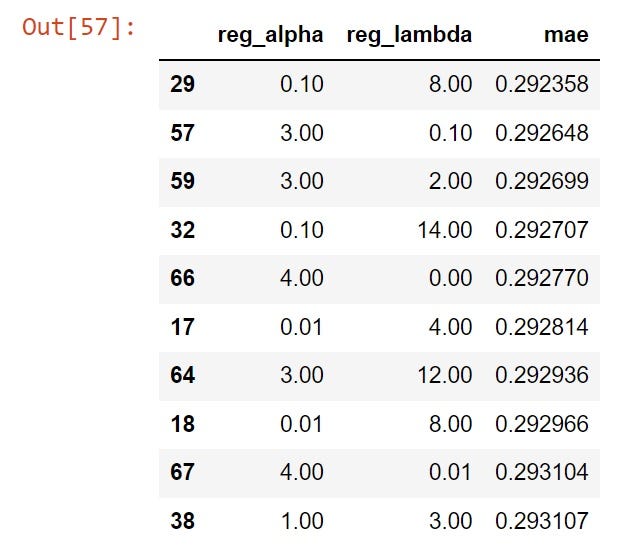This screenshot has height=555, width=625.
Task: Select row index 29
Action: (x=182, y=84)
